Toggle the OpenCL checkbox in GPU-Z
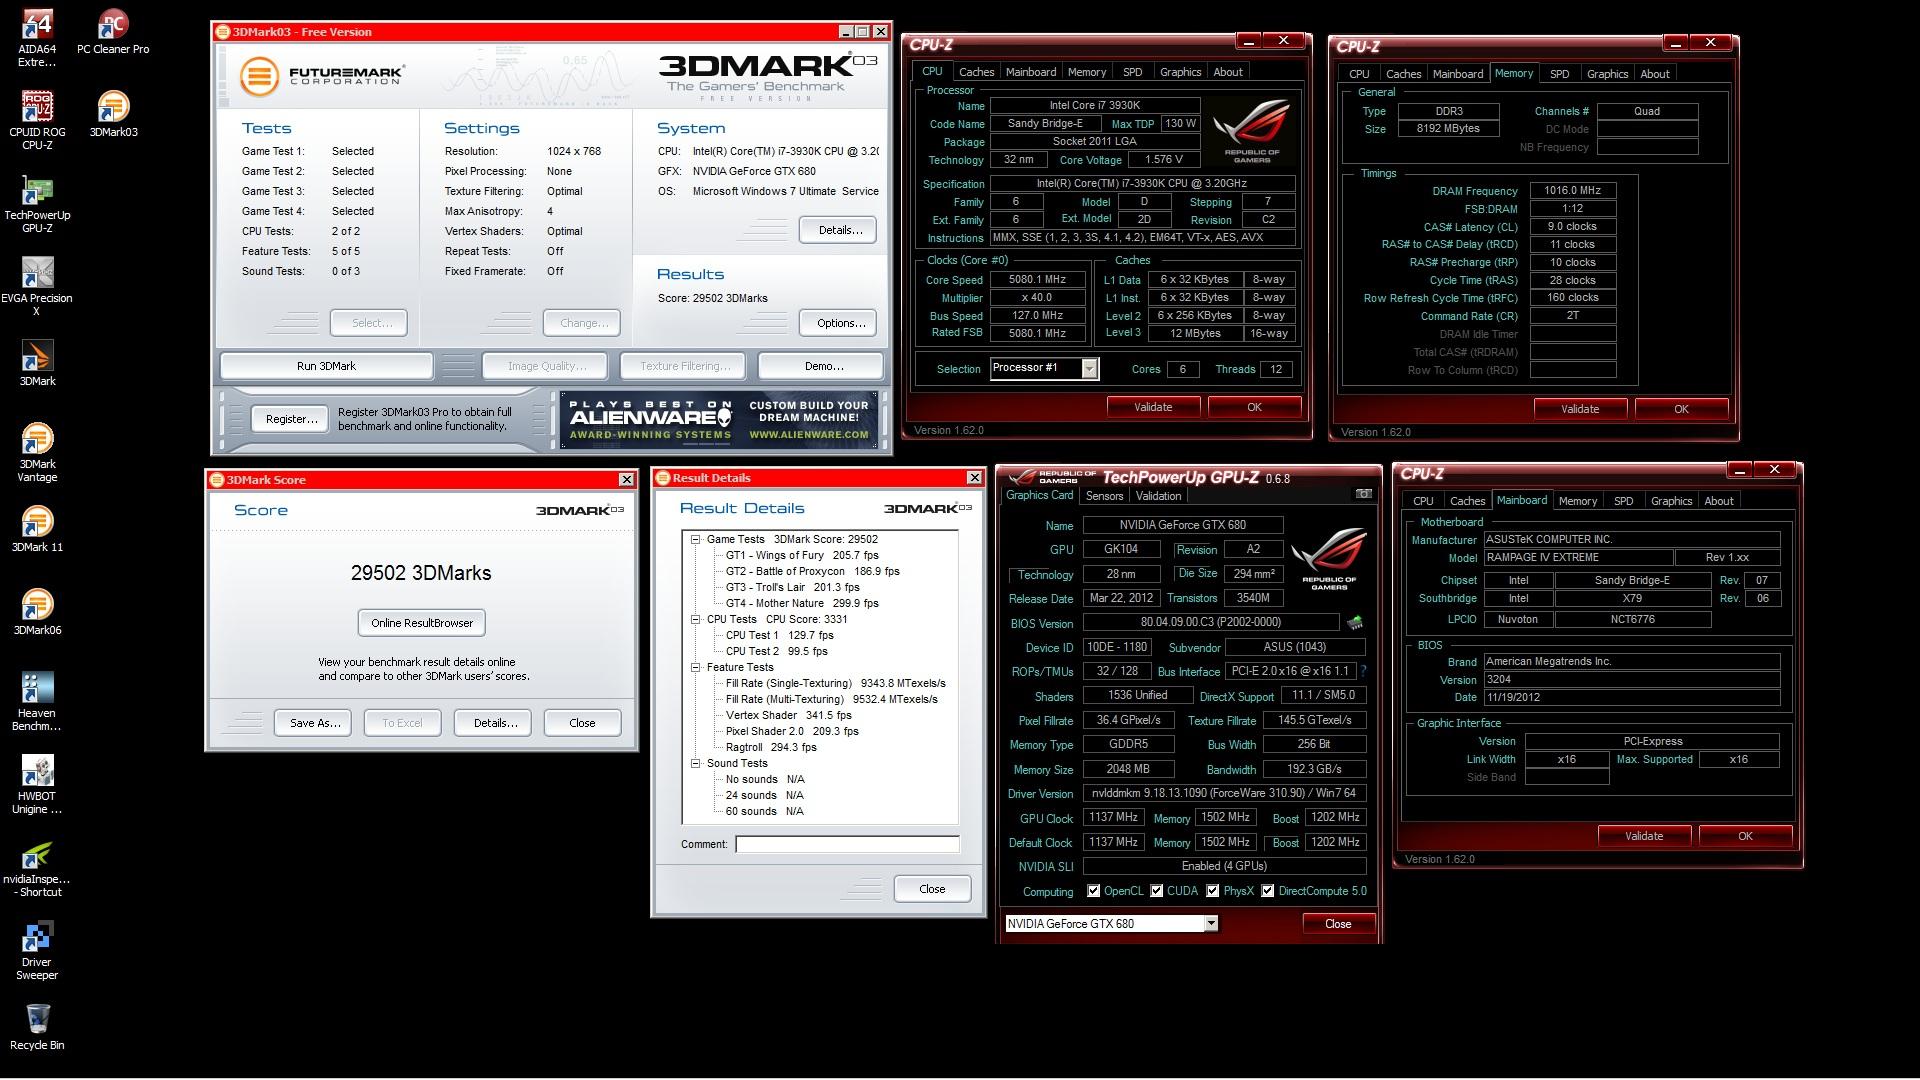 [1093, 891]
